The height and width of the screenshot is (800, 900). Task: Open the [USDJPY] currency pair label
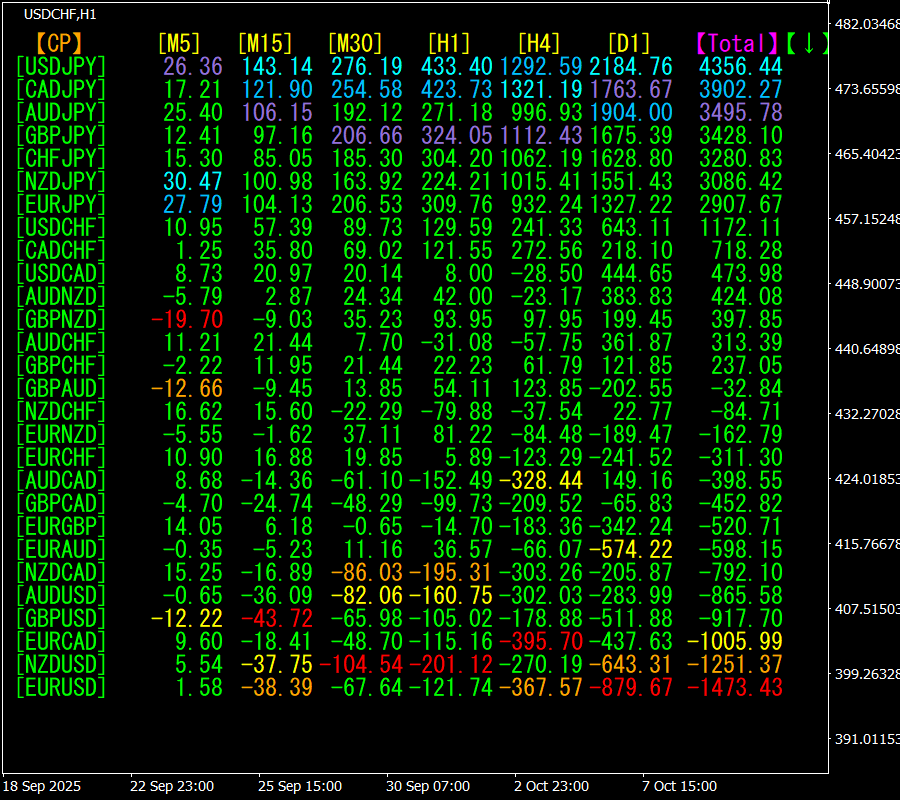(61, 66)
